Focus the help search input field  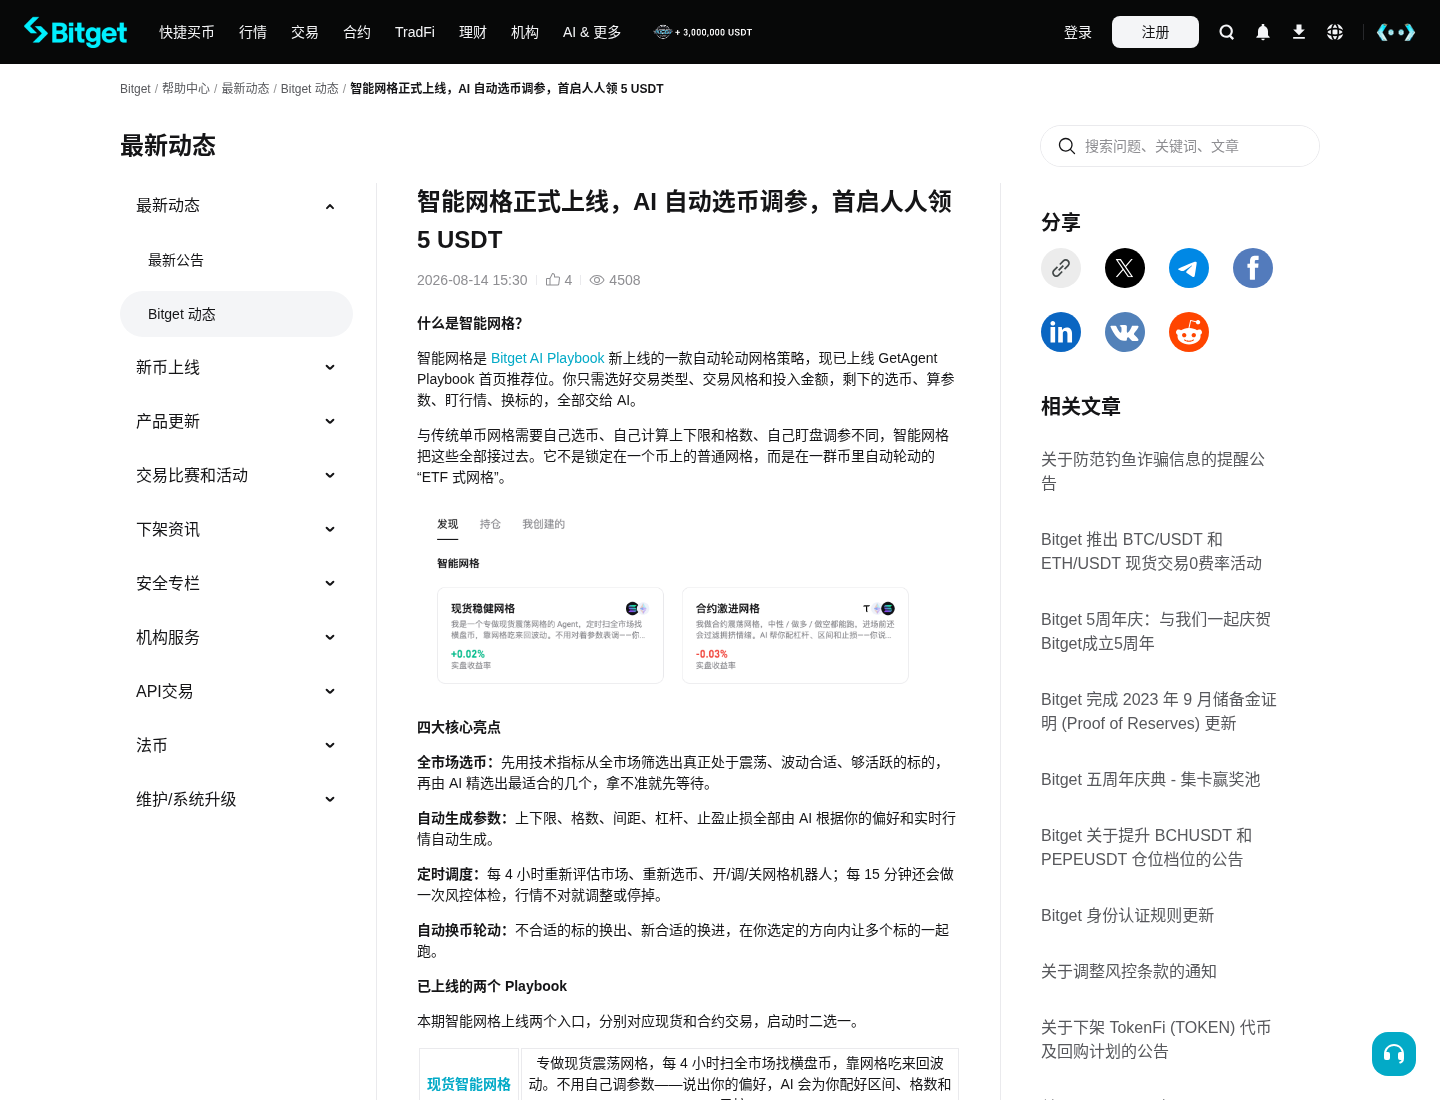pos(1180,146)
